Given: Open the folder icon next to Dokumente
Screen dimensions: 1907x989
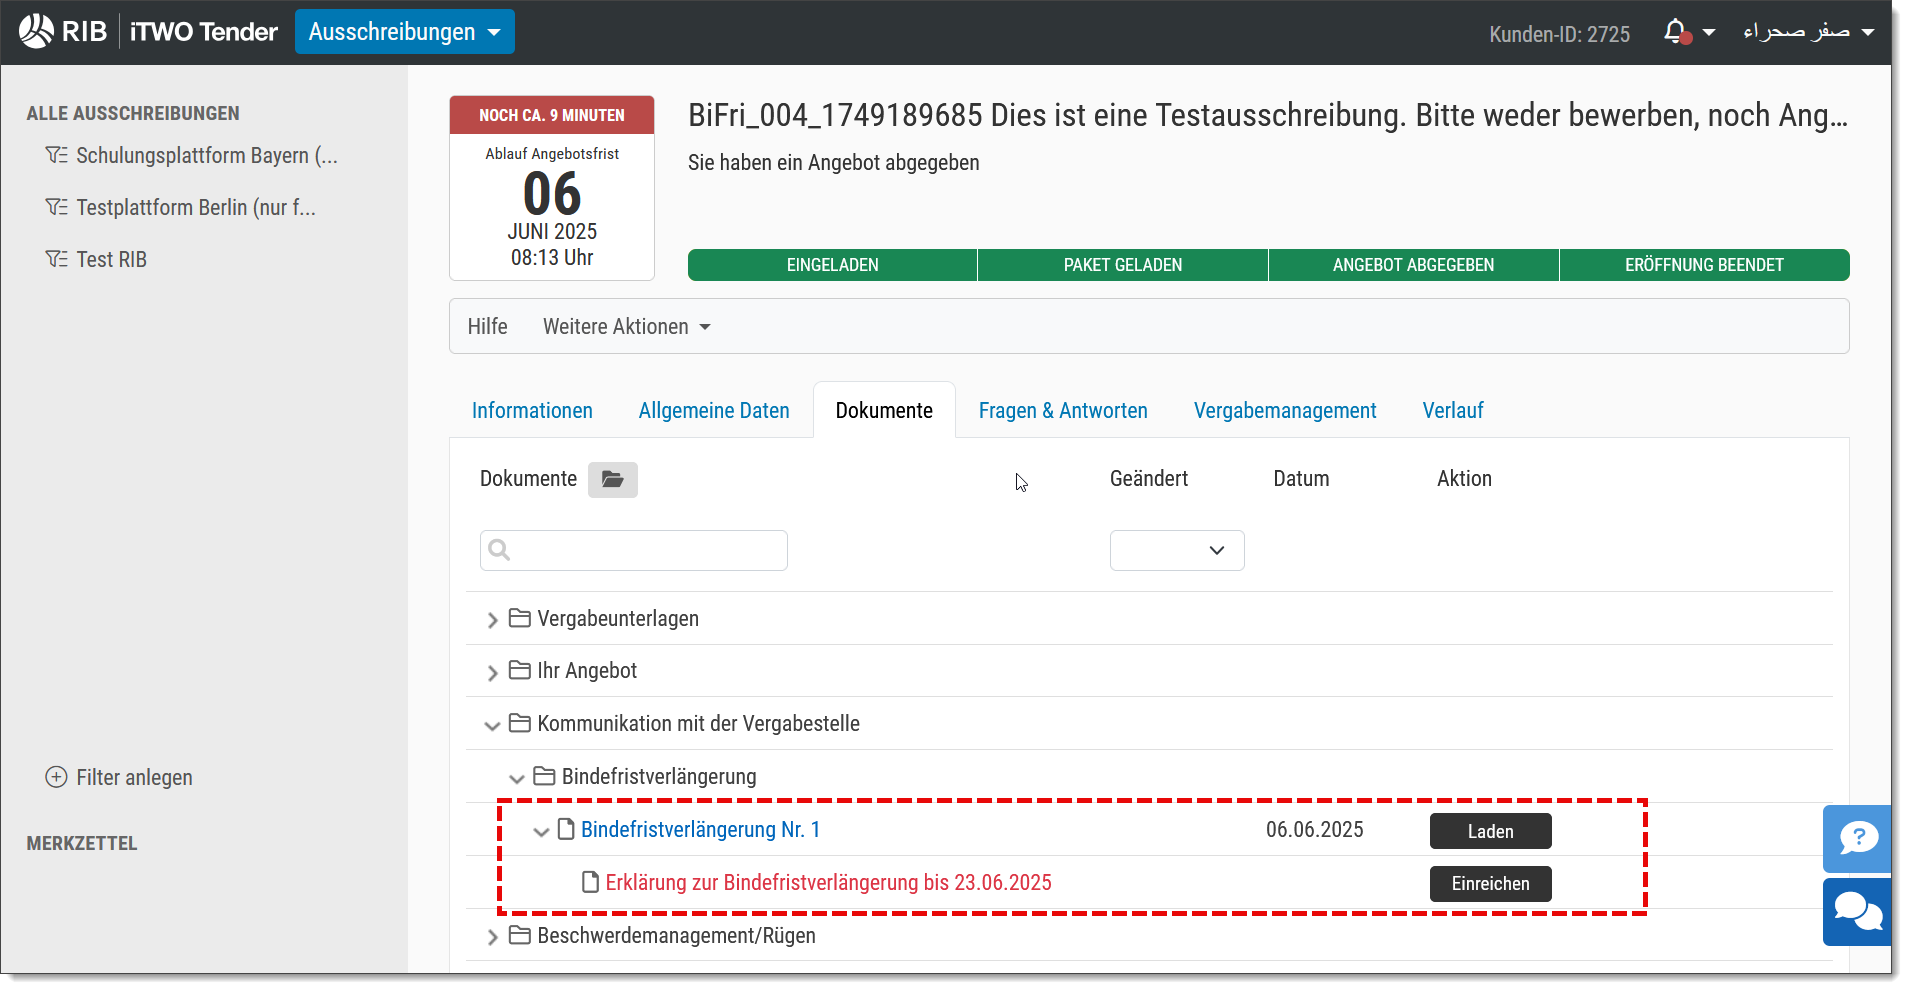Looking at the screenshot, I should point(613,480).
